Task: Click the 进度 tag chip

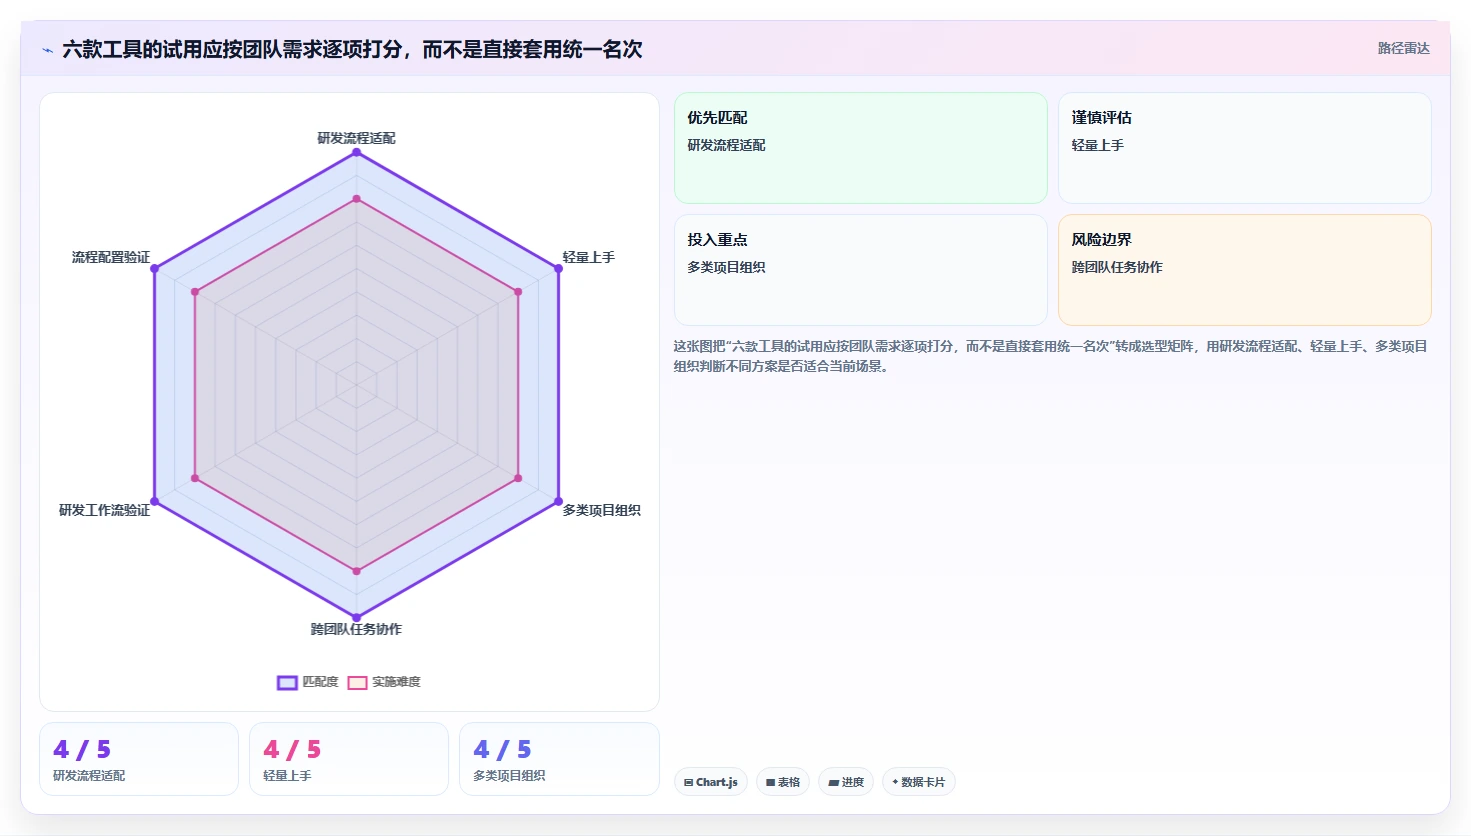Action: click(846, 782)
